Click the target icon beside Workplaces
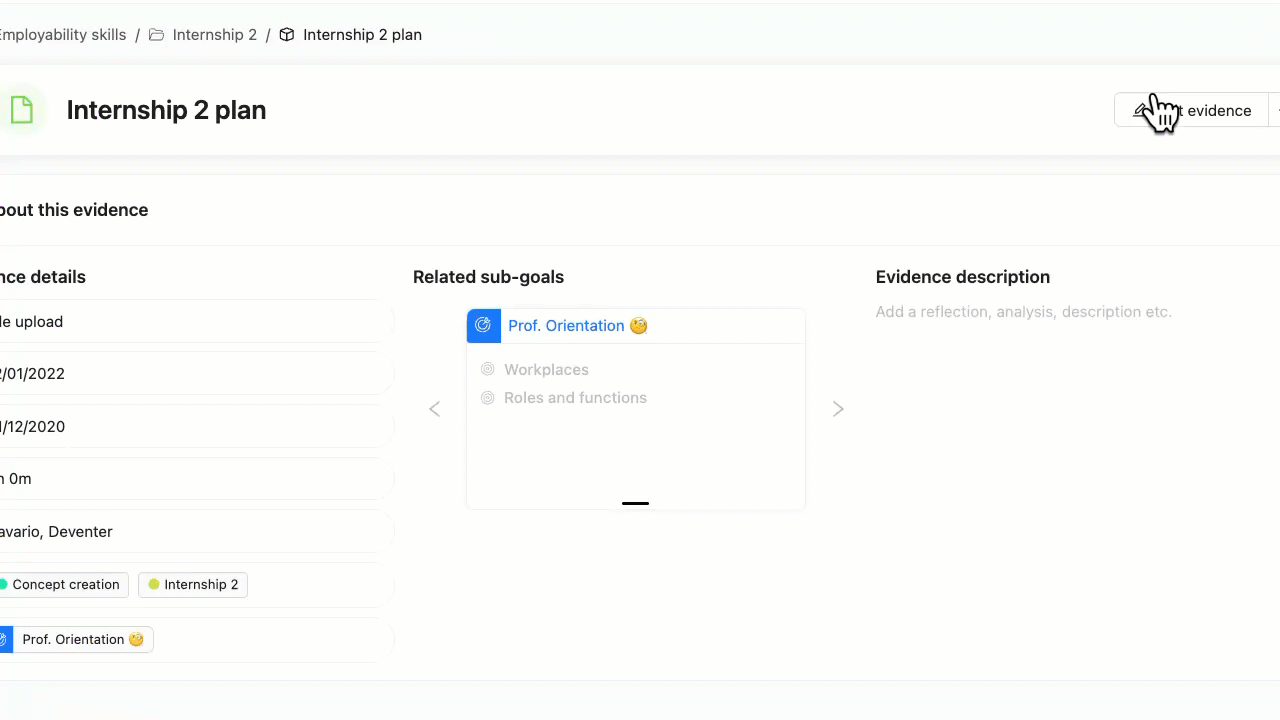 click(x=488, y=370)
